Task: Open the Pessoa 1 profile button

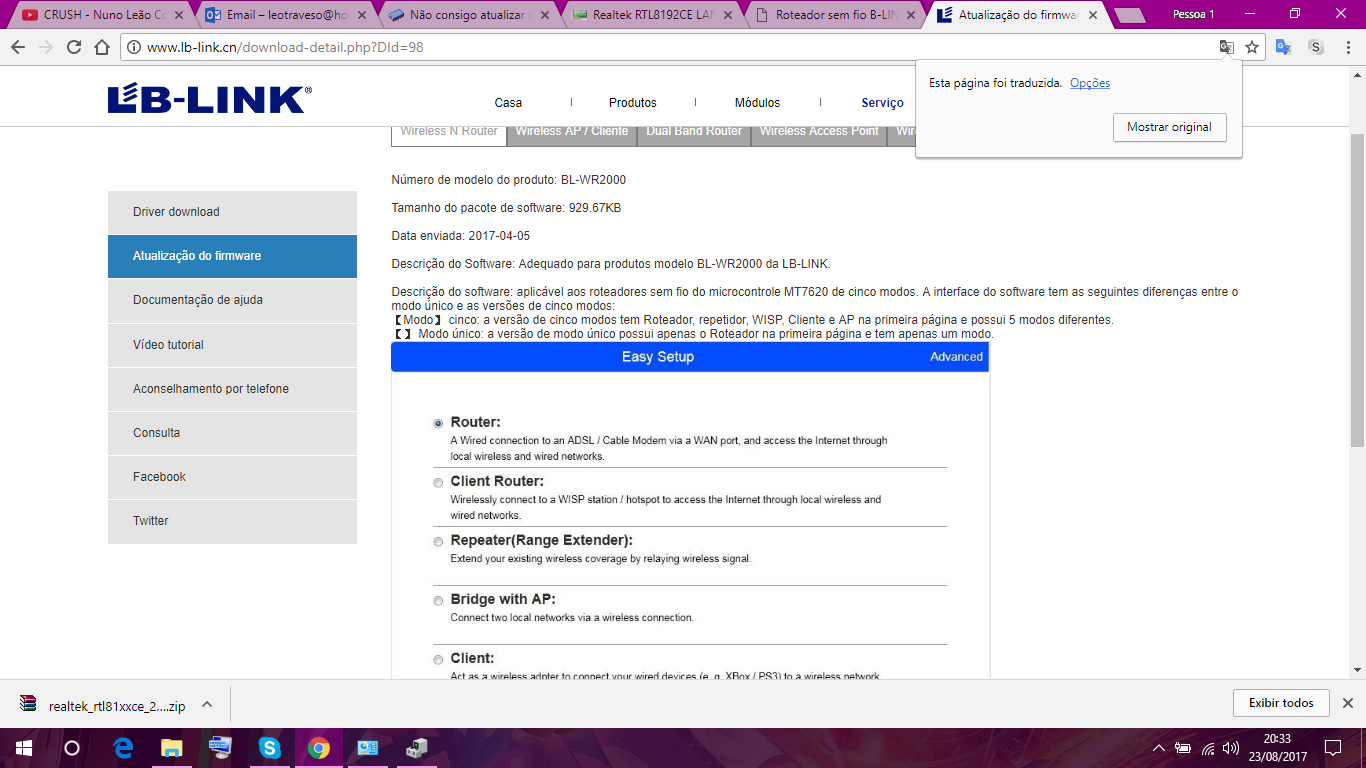Action: [1194, 14]
